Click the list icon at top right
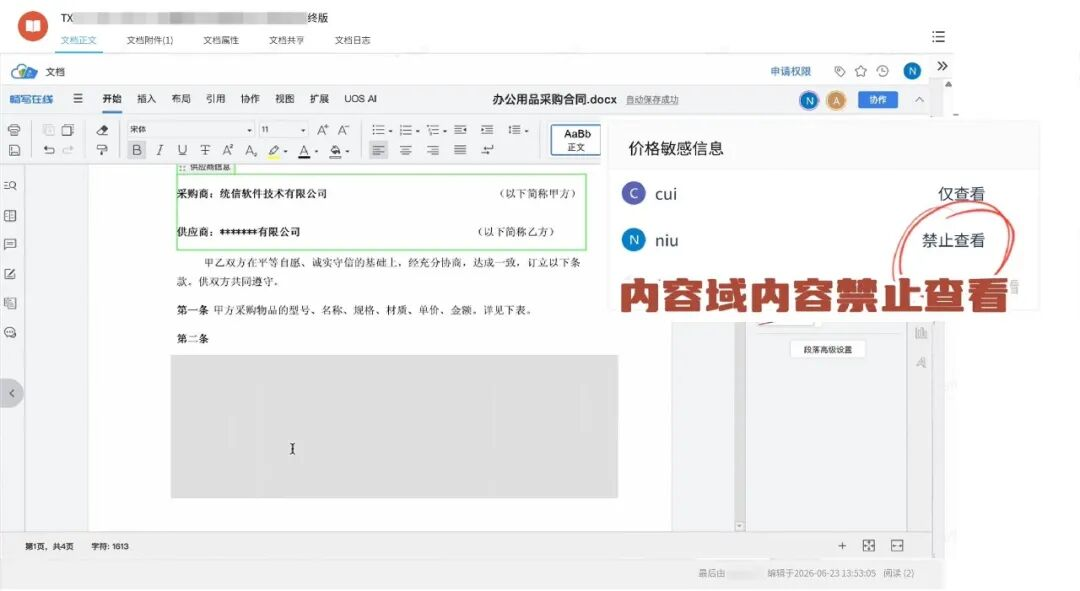Image resolution: width=1080 pixels, height=591 pixels. (x=938, y=37)
